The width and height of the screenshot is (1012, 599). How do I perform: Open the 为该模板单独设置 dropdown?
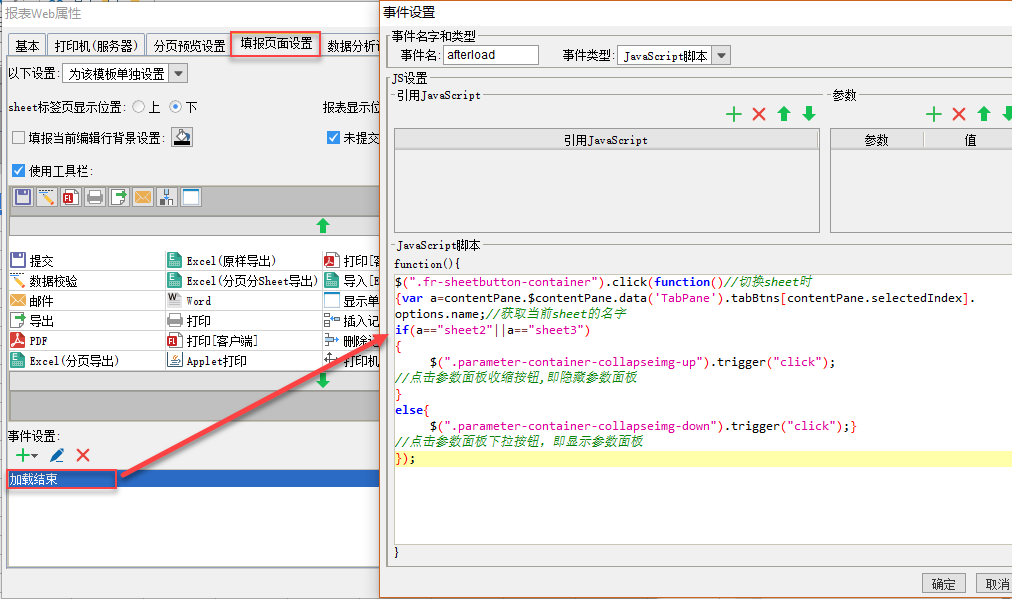[x=179, y=74]
